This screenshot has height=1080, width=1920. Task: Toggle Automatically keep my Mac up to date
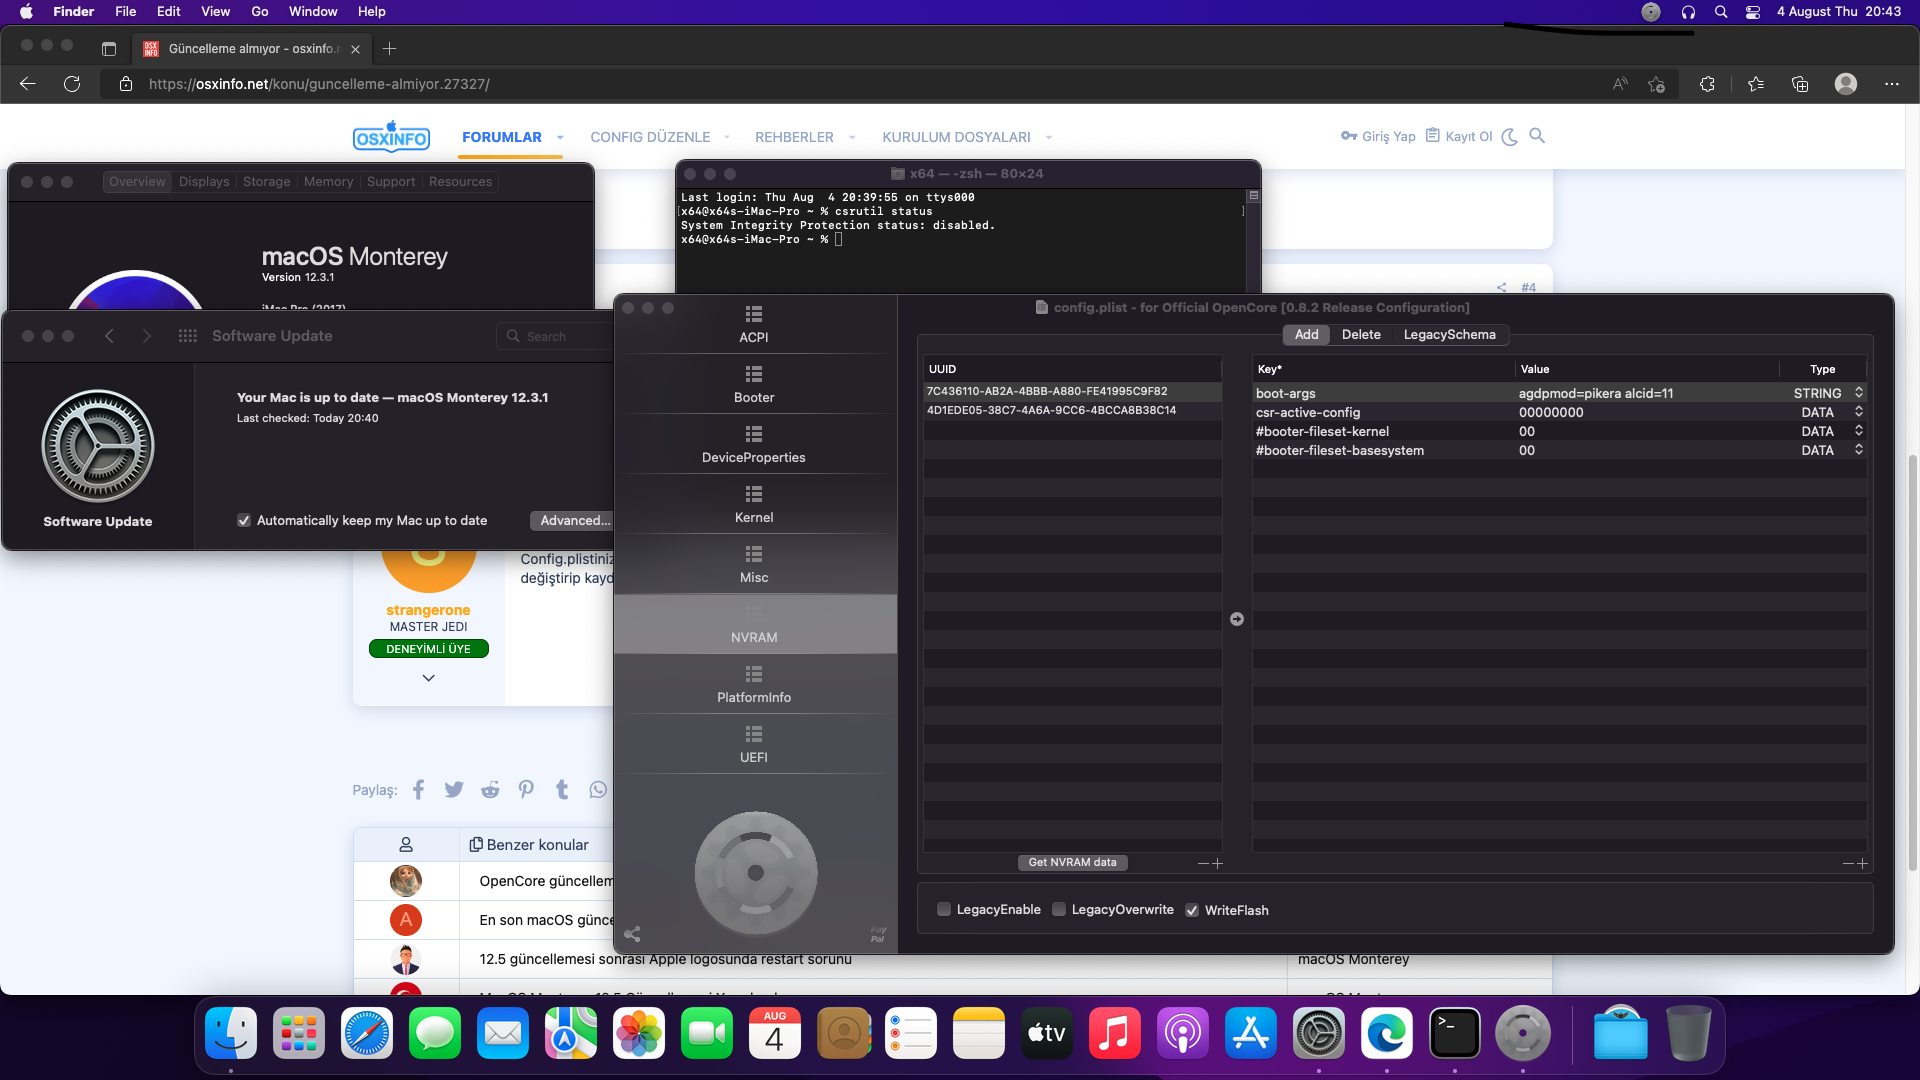[244, 520]
